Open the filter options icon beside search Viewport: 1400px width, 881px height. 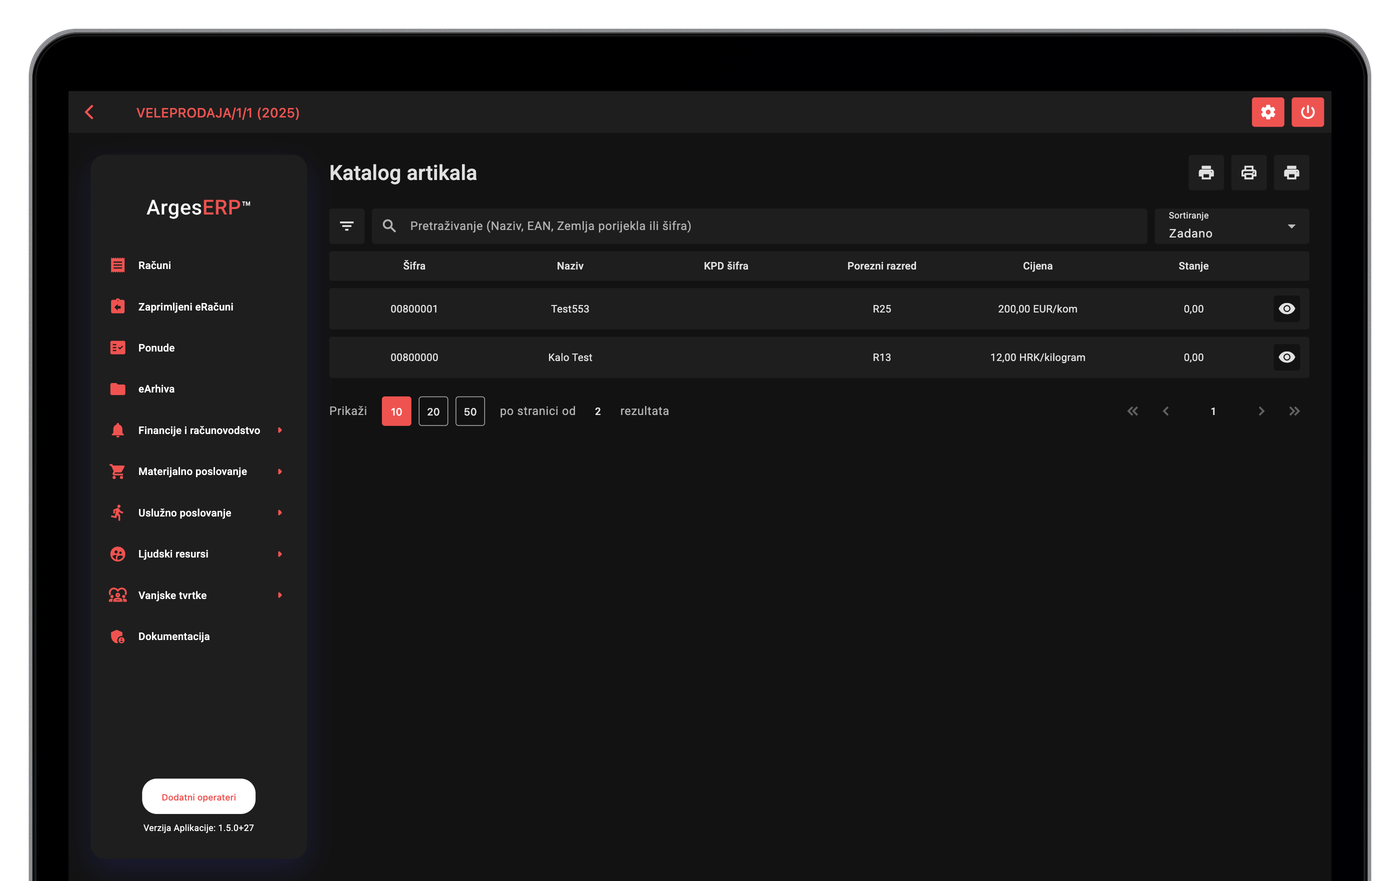click(347, 226)
